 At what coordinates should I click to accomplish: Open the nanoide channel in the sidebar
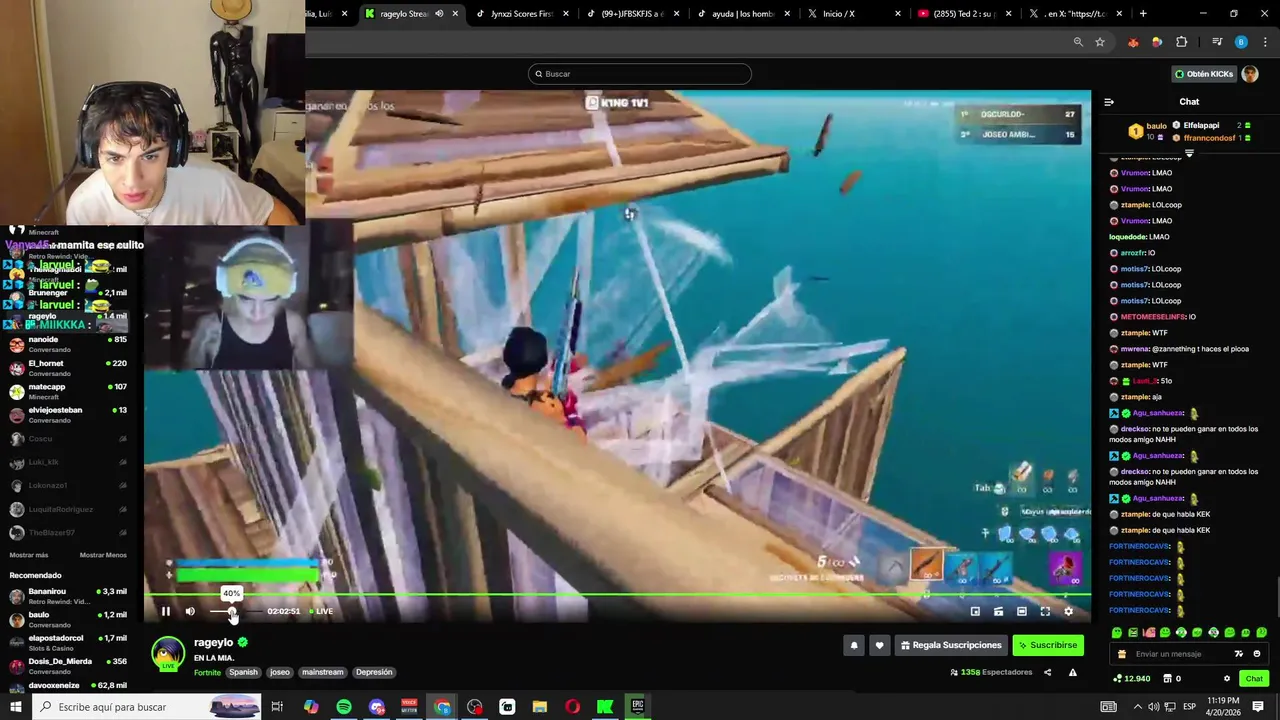pos(68,344)
